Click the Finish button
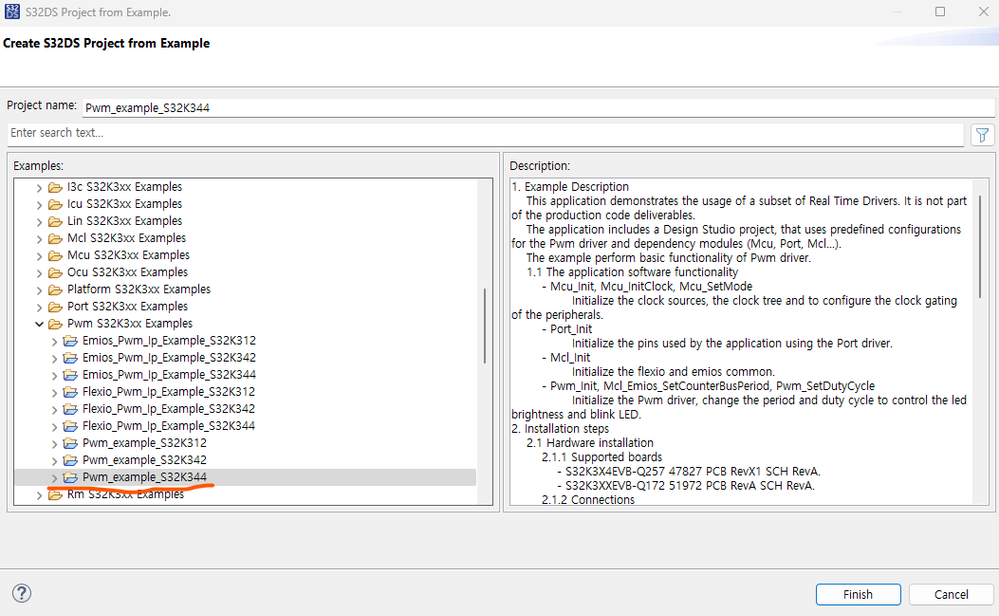This screenshot has width=999, height=616. (x=858, y=594)
